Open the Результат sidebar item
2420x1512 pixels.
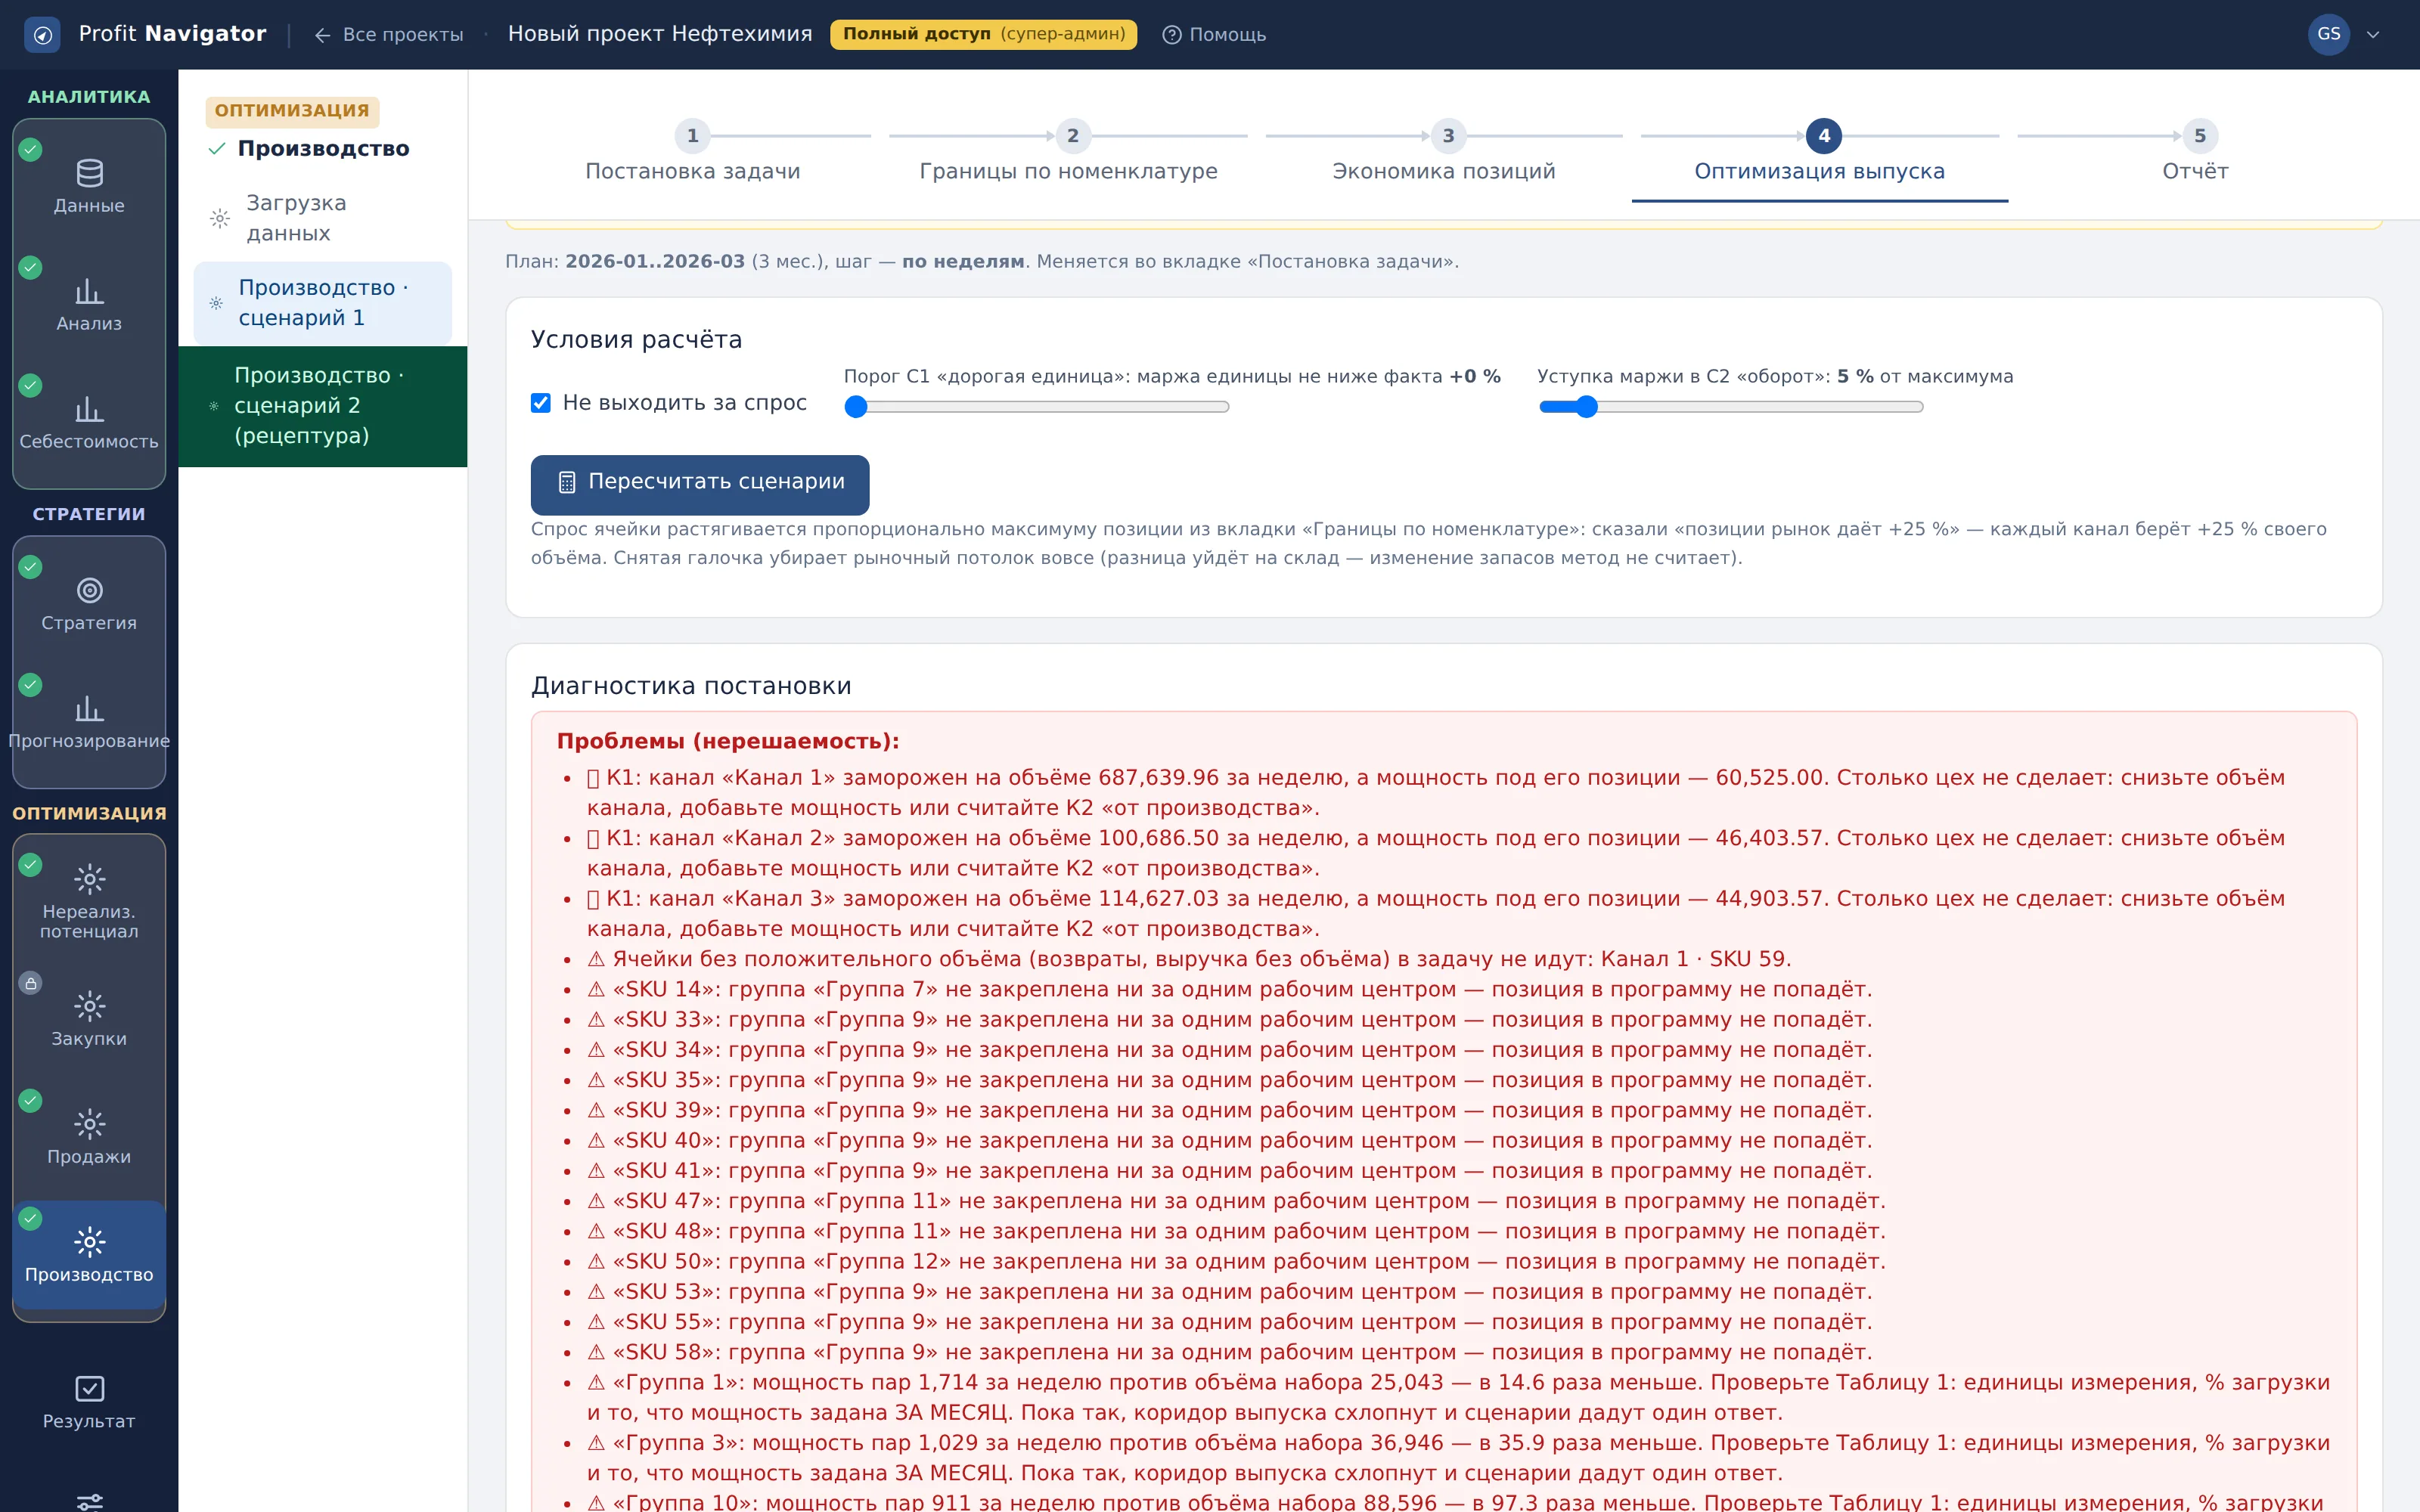click(89, 1402)
